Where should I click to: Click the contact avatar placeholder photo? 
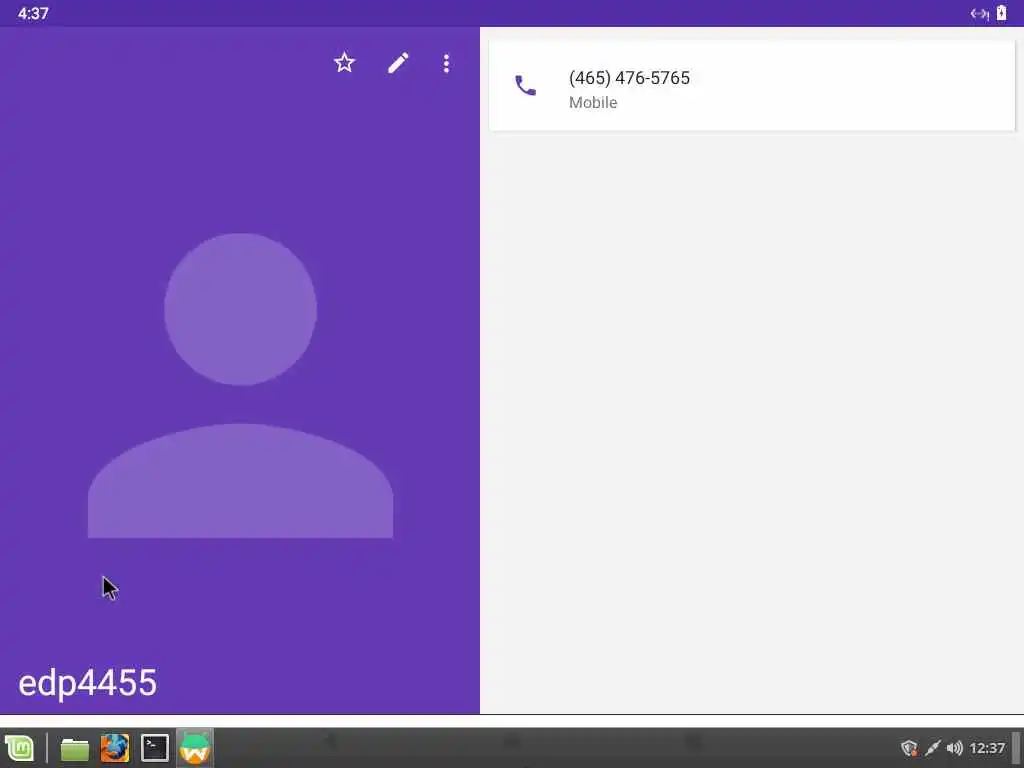[240, 385]
